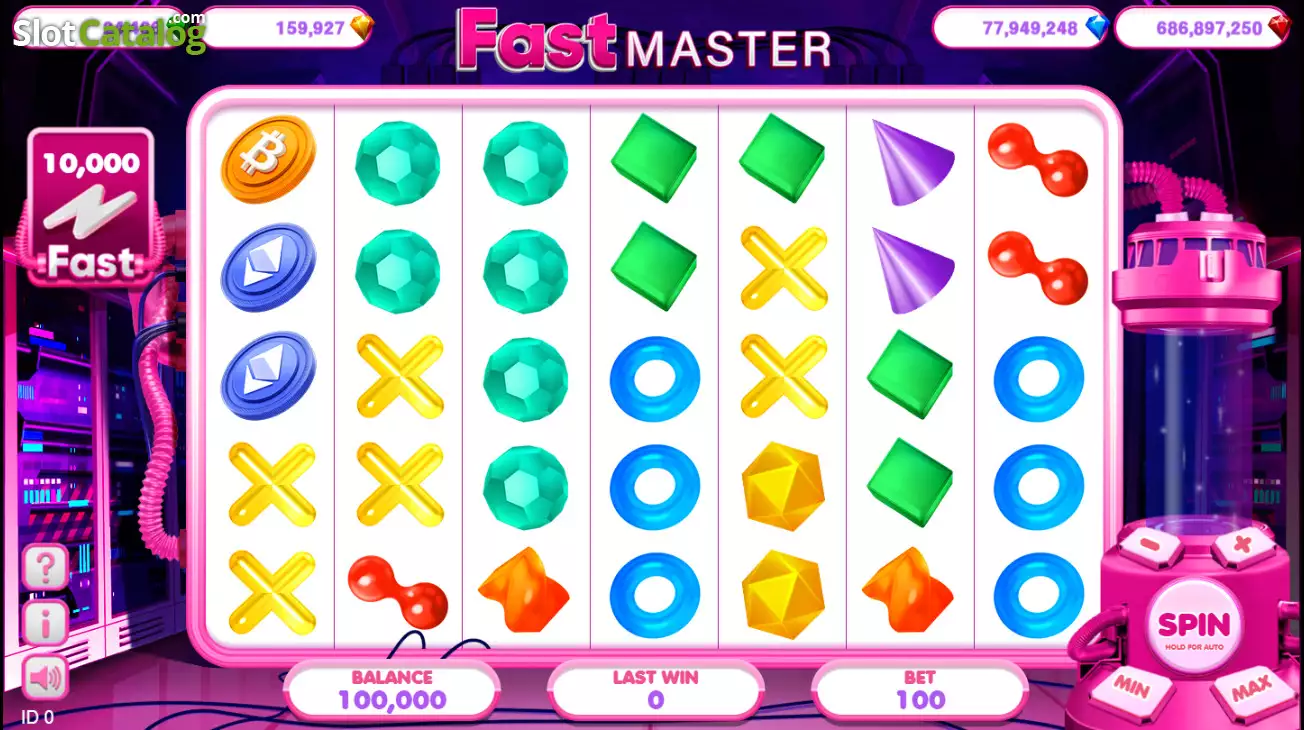1304x730 pixels.
Task: Open help via the question mark icon
Action: tap(45, 568)
